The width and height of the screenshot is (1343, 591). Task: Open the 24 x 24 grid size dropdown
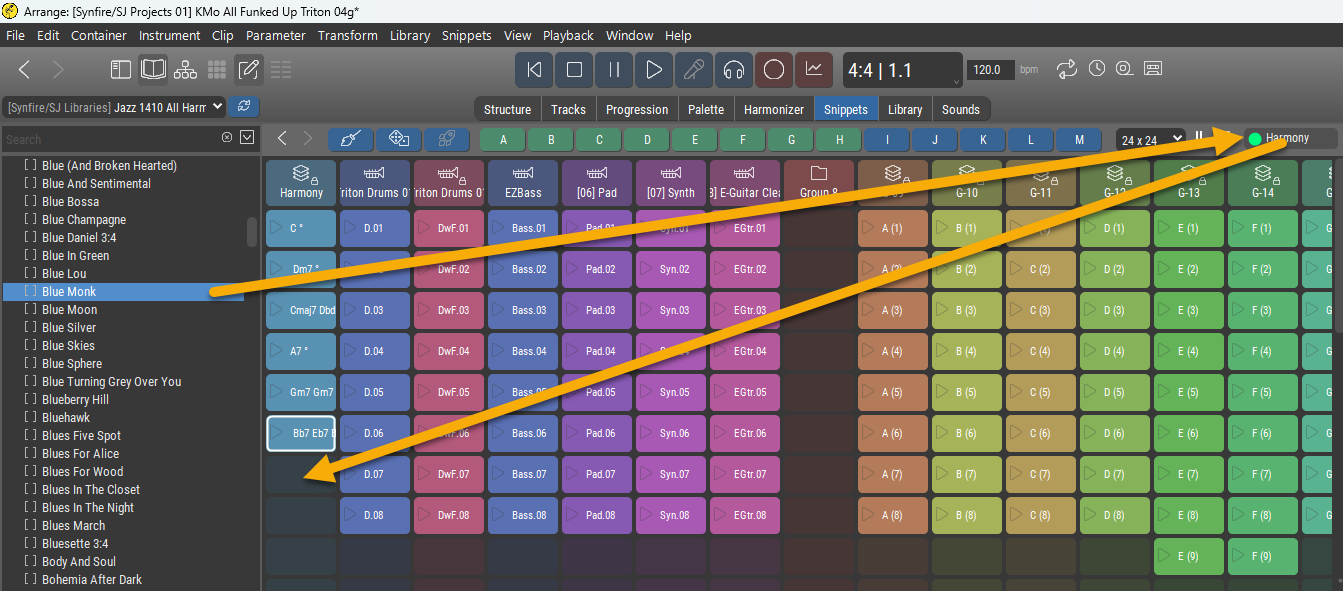(1150, 140)
